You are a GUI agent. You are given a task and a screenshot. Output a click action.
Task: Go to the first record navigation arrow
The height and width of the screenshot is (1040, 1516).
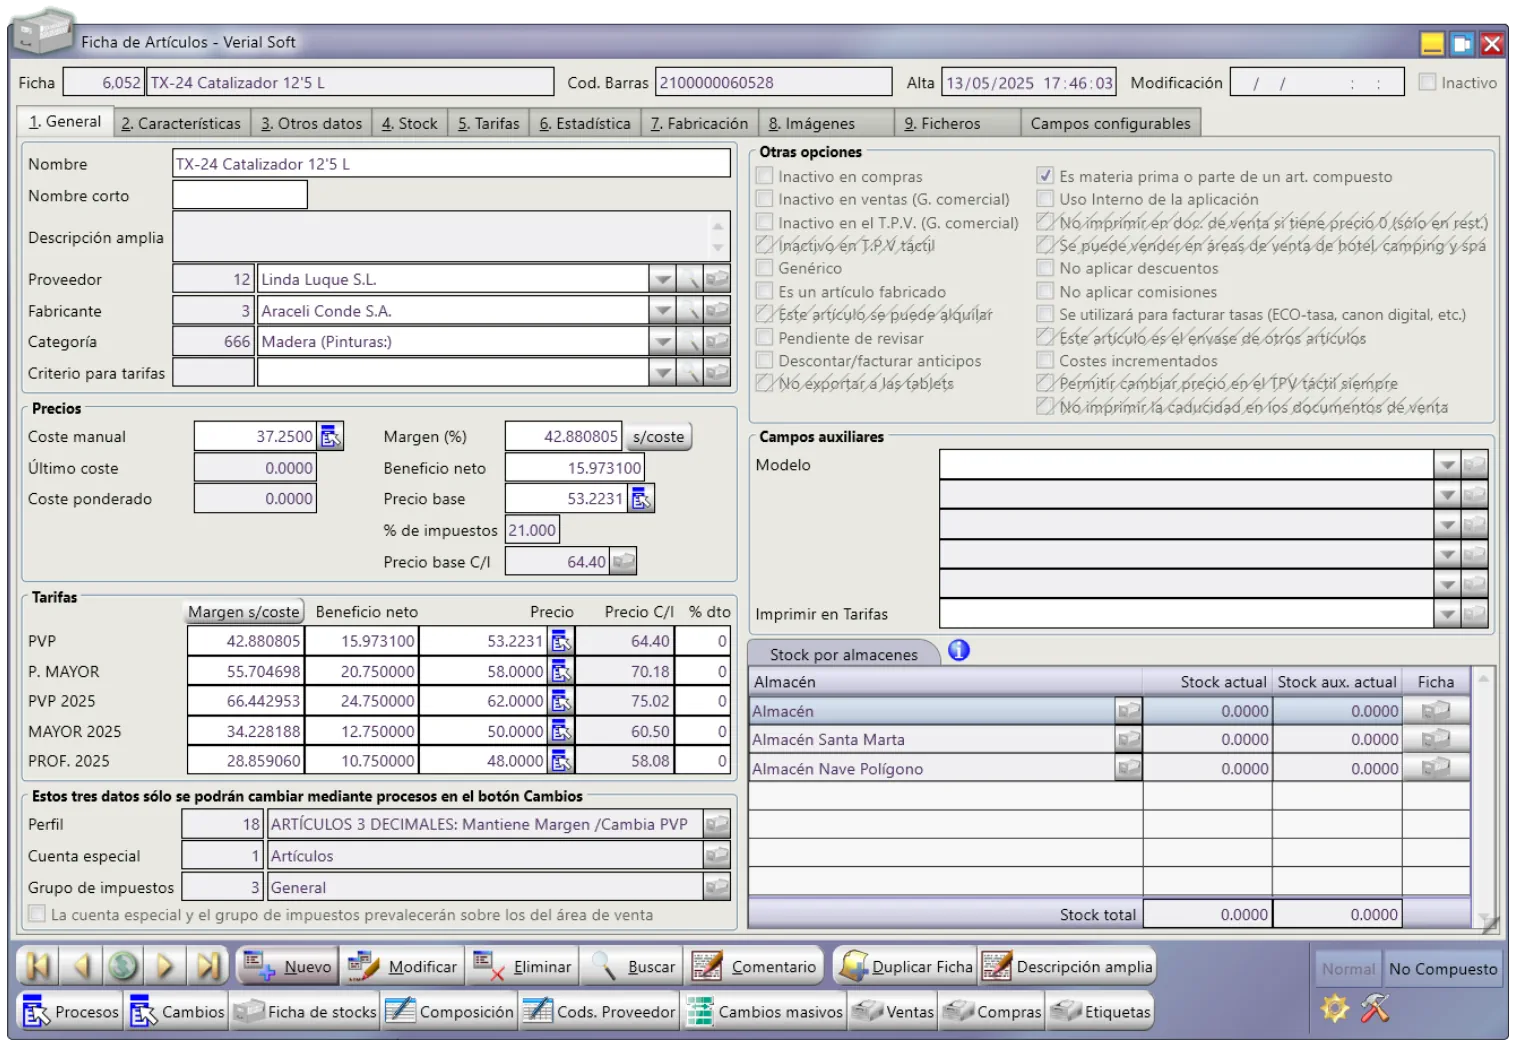39,966
